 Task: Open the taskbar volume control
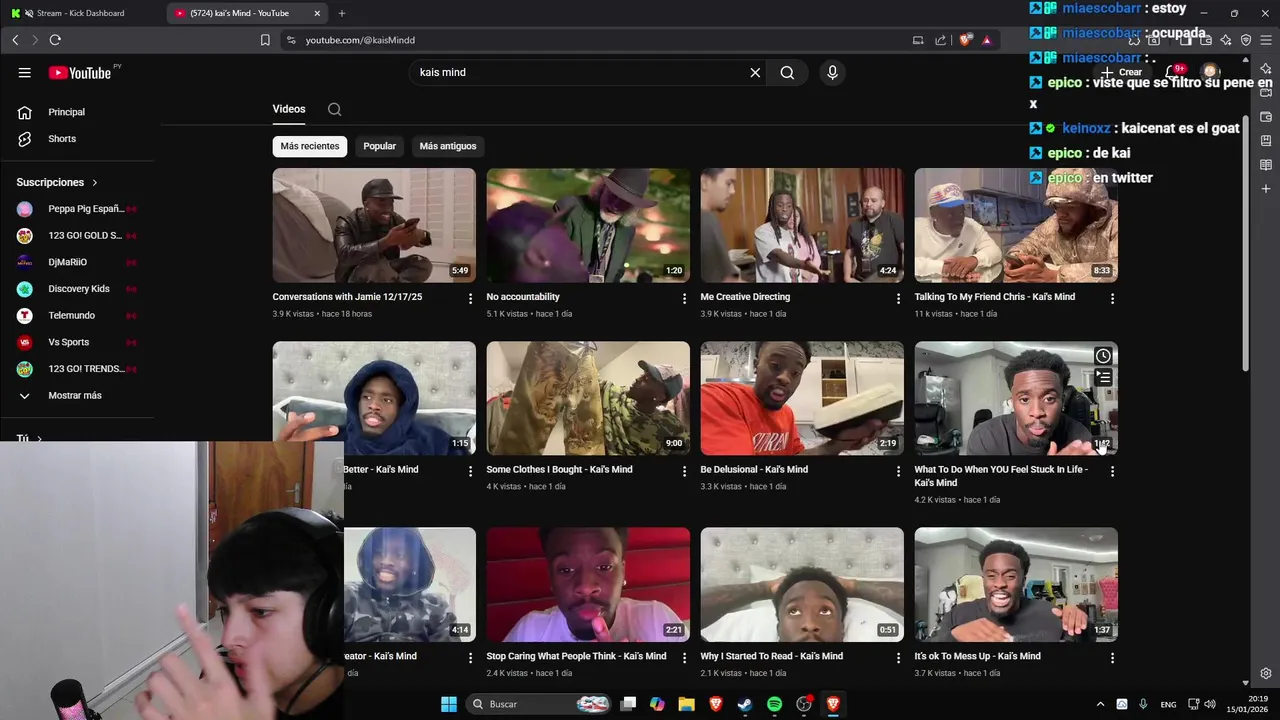coord(1210,704)
